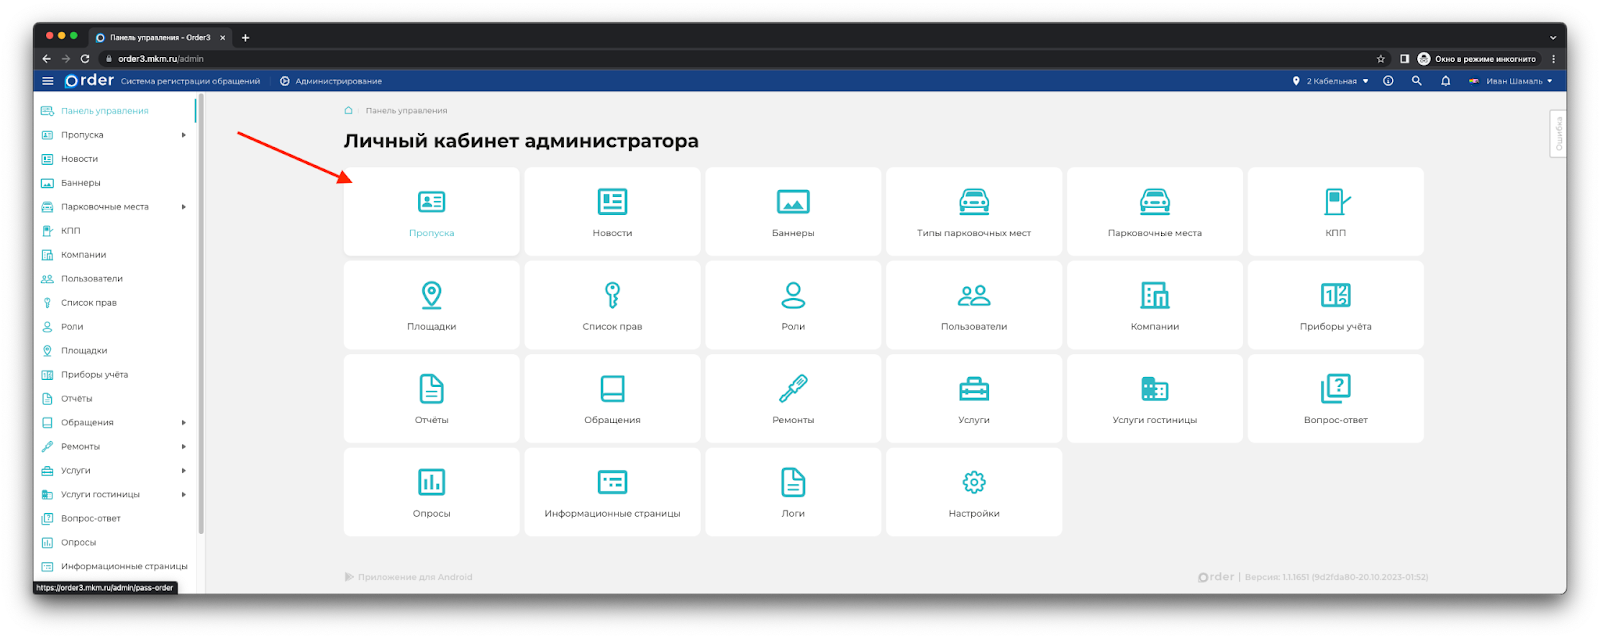Expand Парковочные места sidebar submenu
The image size is (1600, 638).
coord(184,207)
